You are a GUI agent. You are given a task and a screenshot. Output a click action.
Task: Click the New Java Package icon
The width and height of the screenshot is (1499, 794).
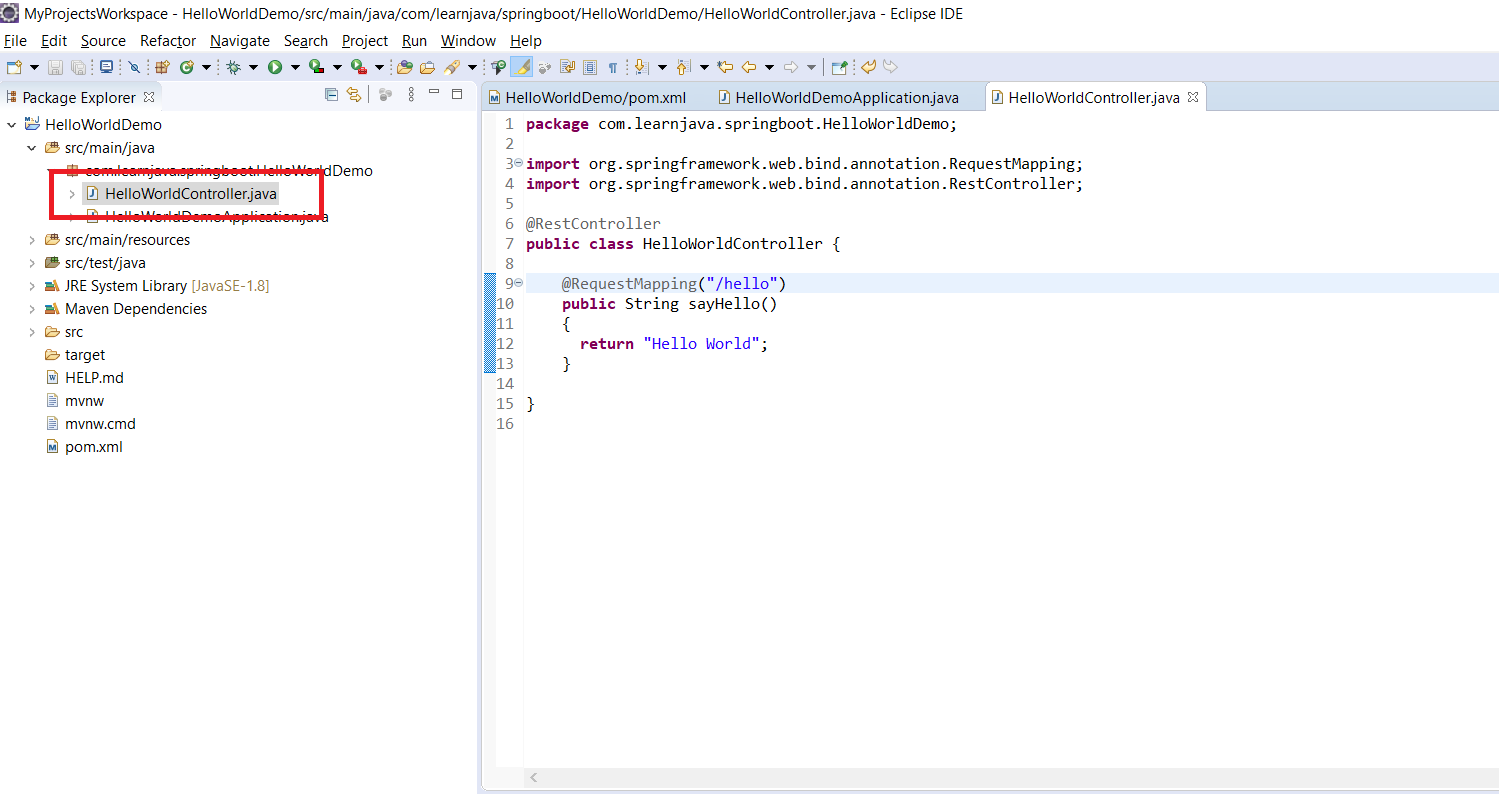click(x=162, y=67)
